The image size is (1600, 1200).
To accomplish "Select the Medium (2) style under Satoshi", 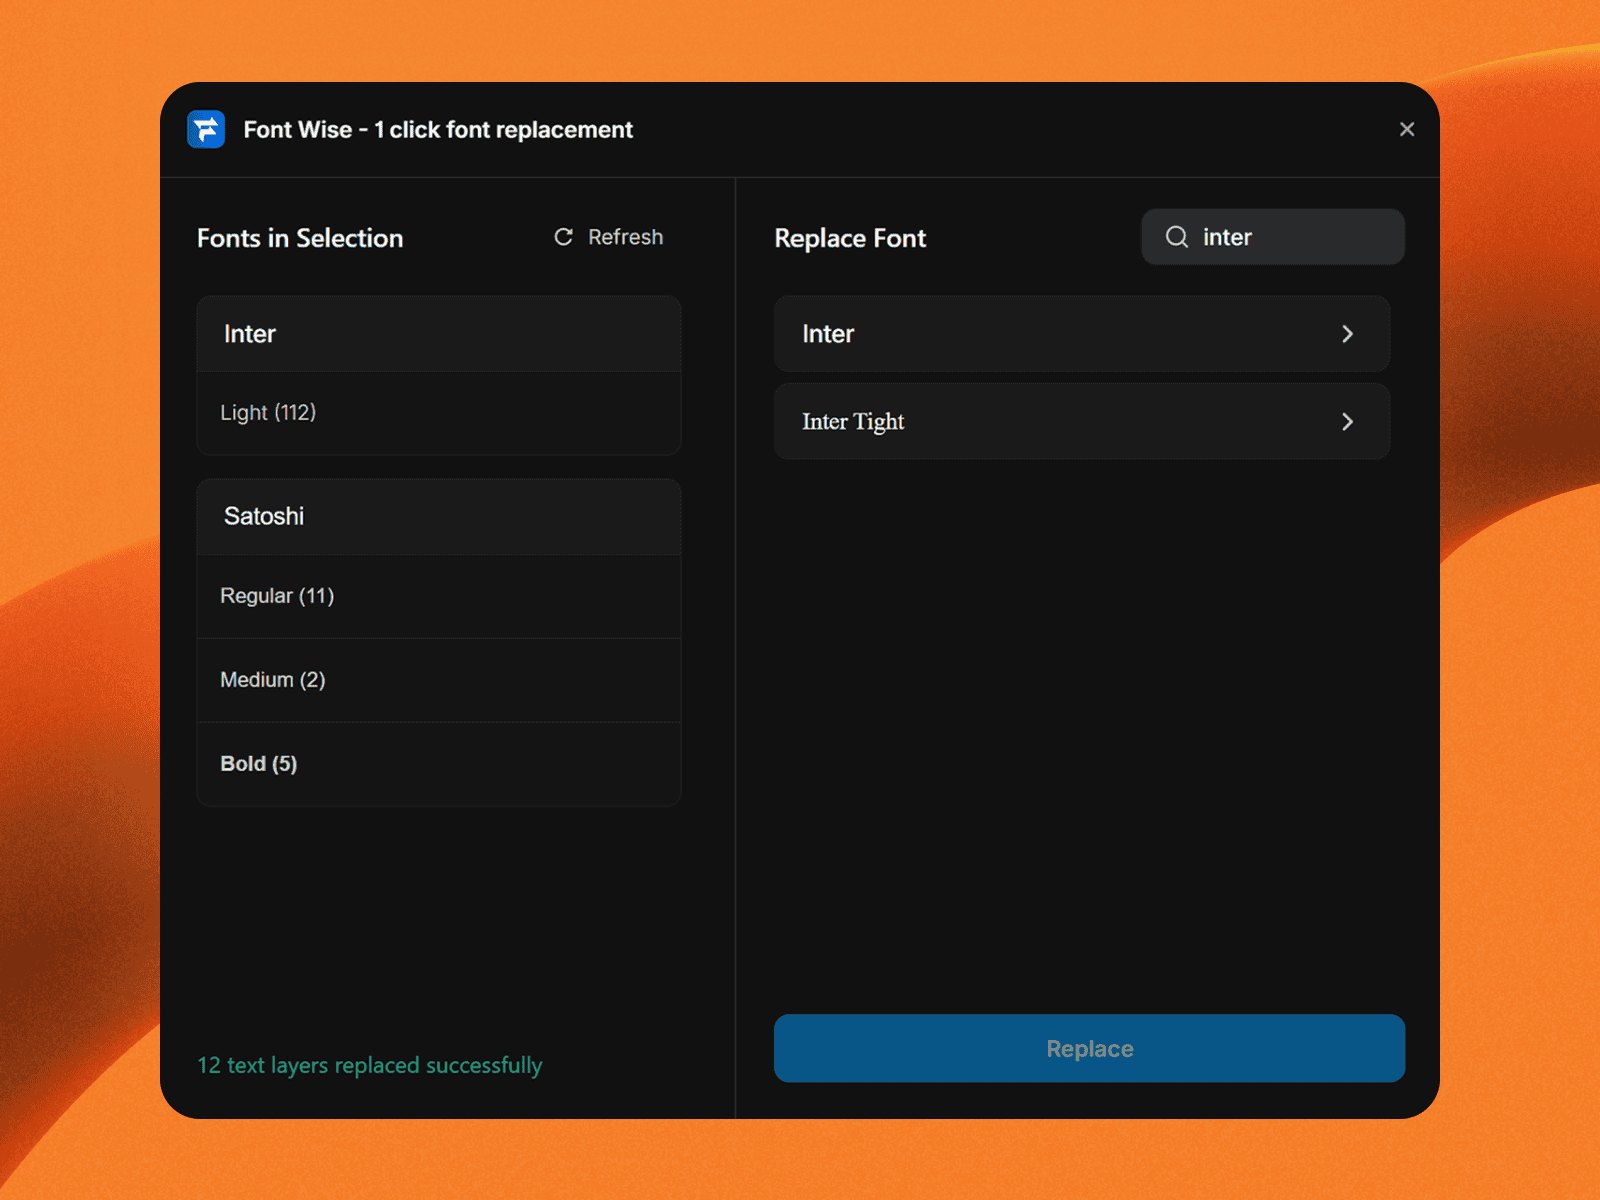I will pyautogui.click(x=439, y=679).
